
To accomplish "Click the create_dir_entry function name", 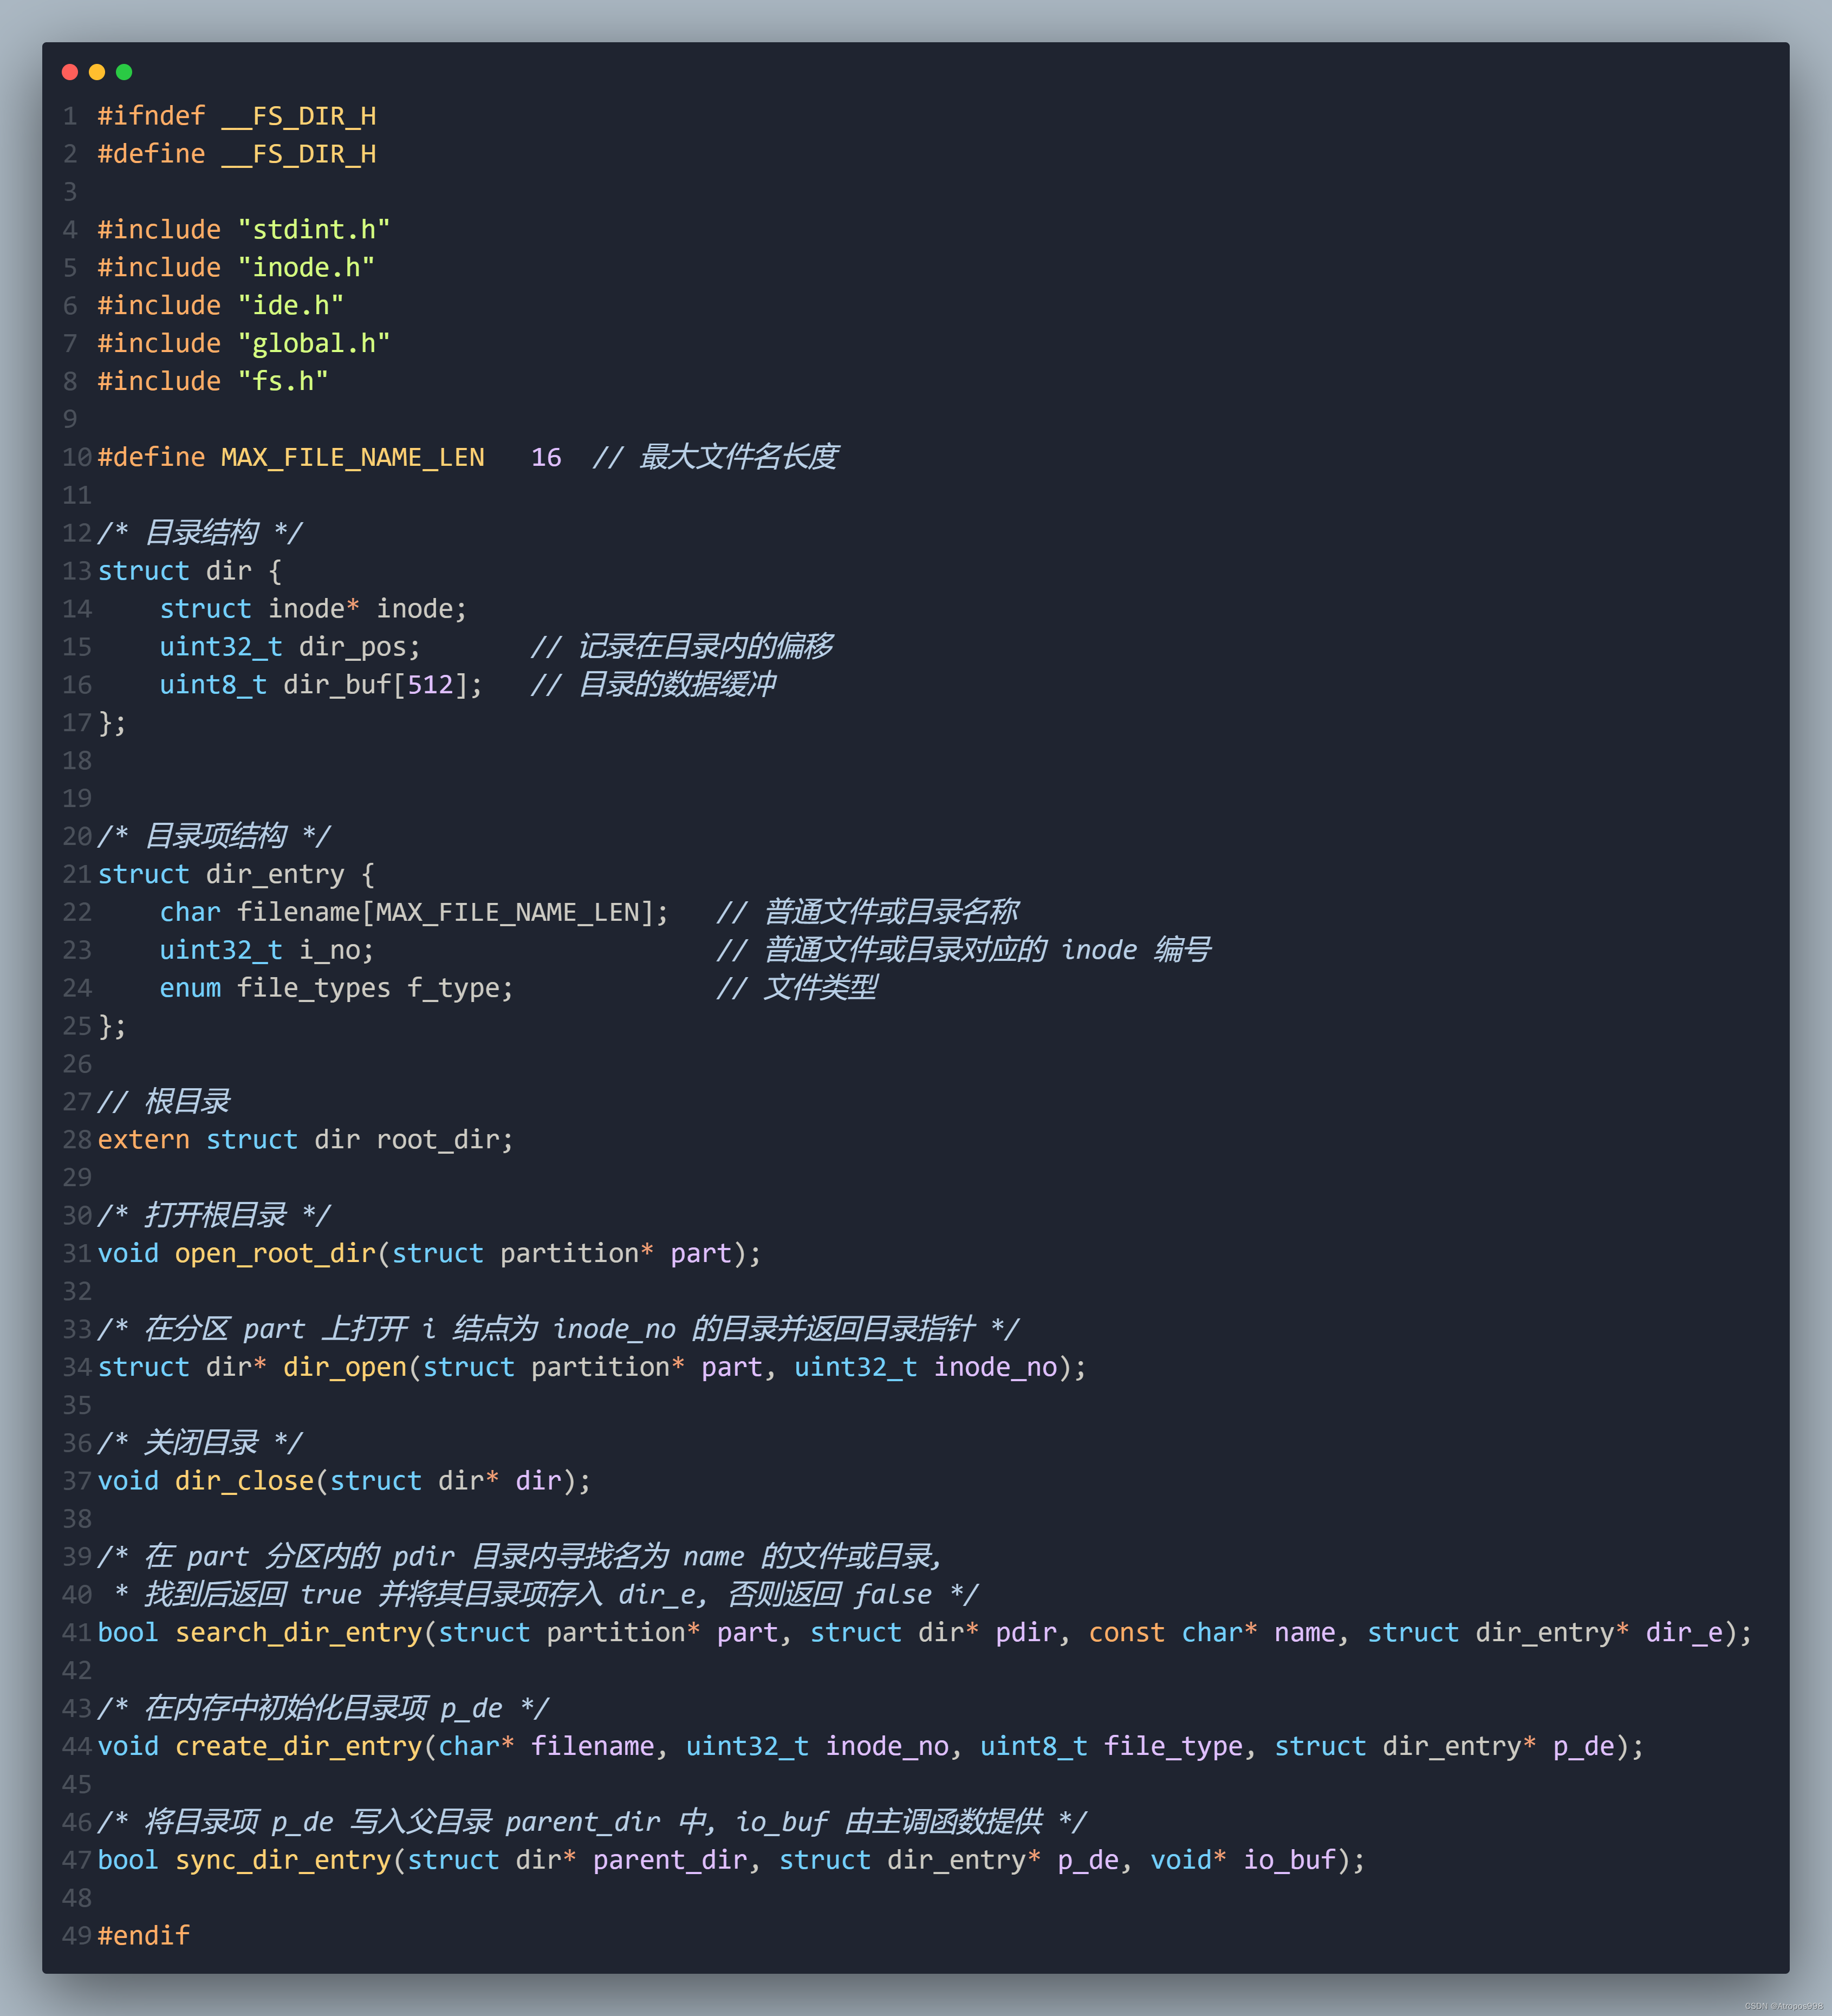I will pos(298,1747).
